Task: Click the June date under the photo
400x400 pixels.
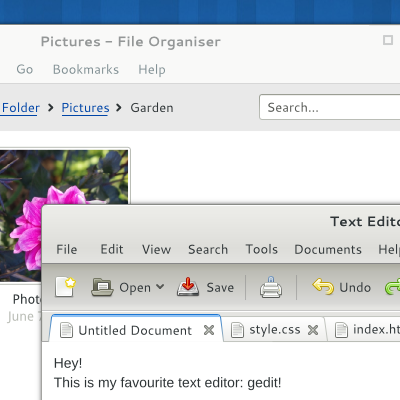Action: [25, 316]
